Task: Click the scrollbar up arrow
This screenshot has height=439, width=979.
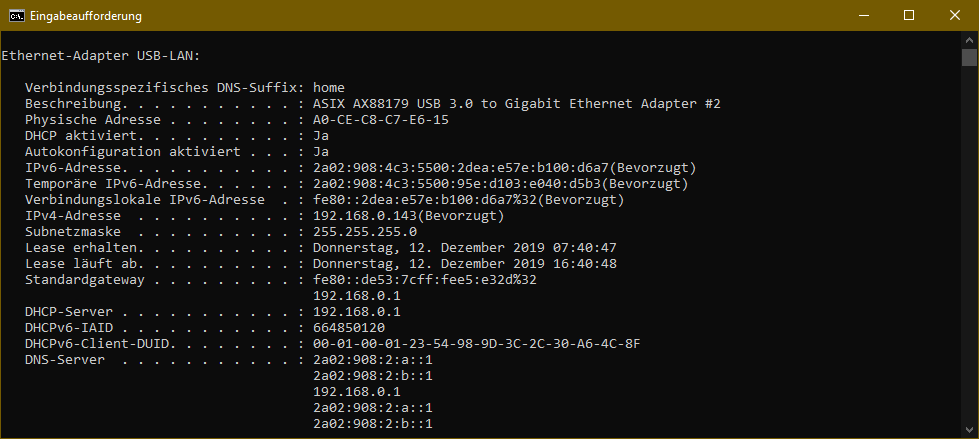Action: 969,40
